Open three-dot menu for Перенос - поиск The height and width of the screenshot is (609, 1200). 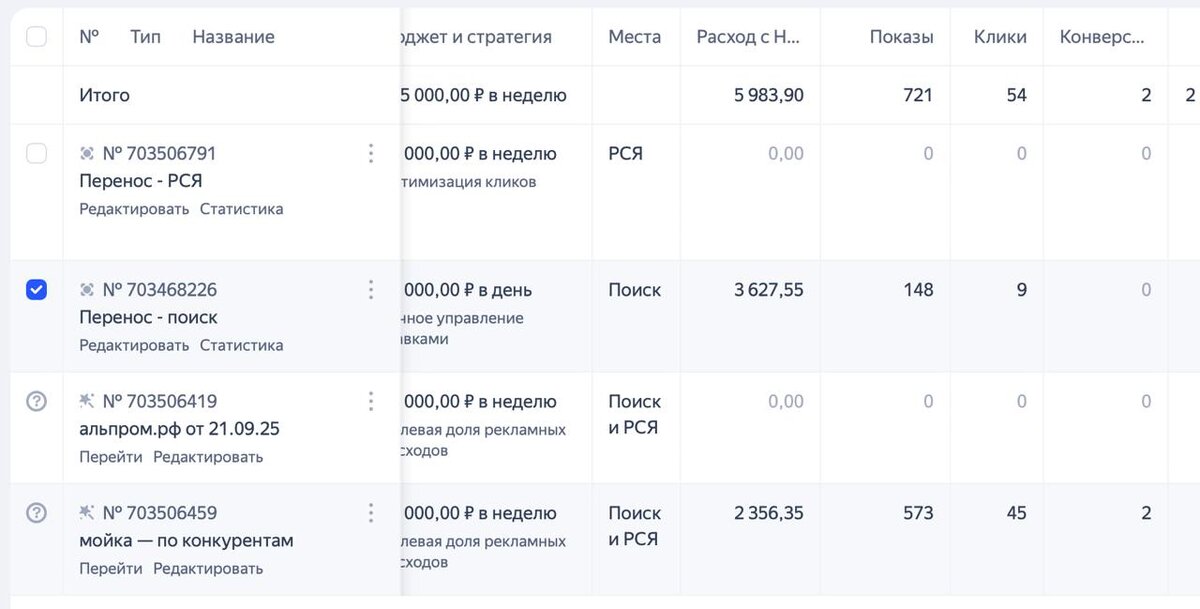[x=371, y=290]
